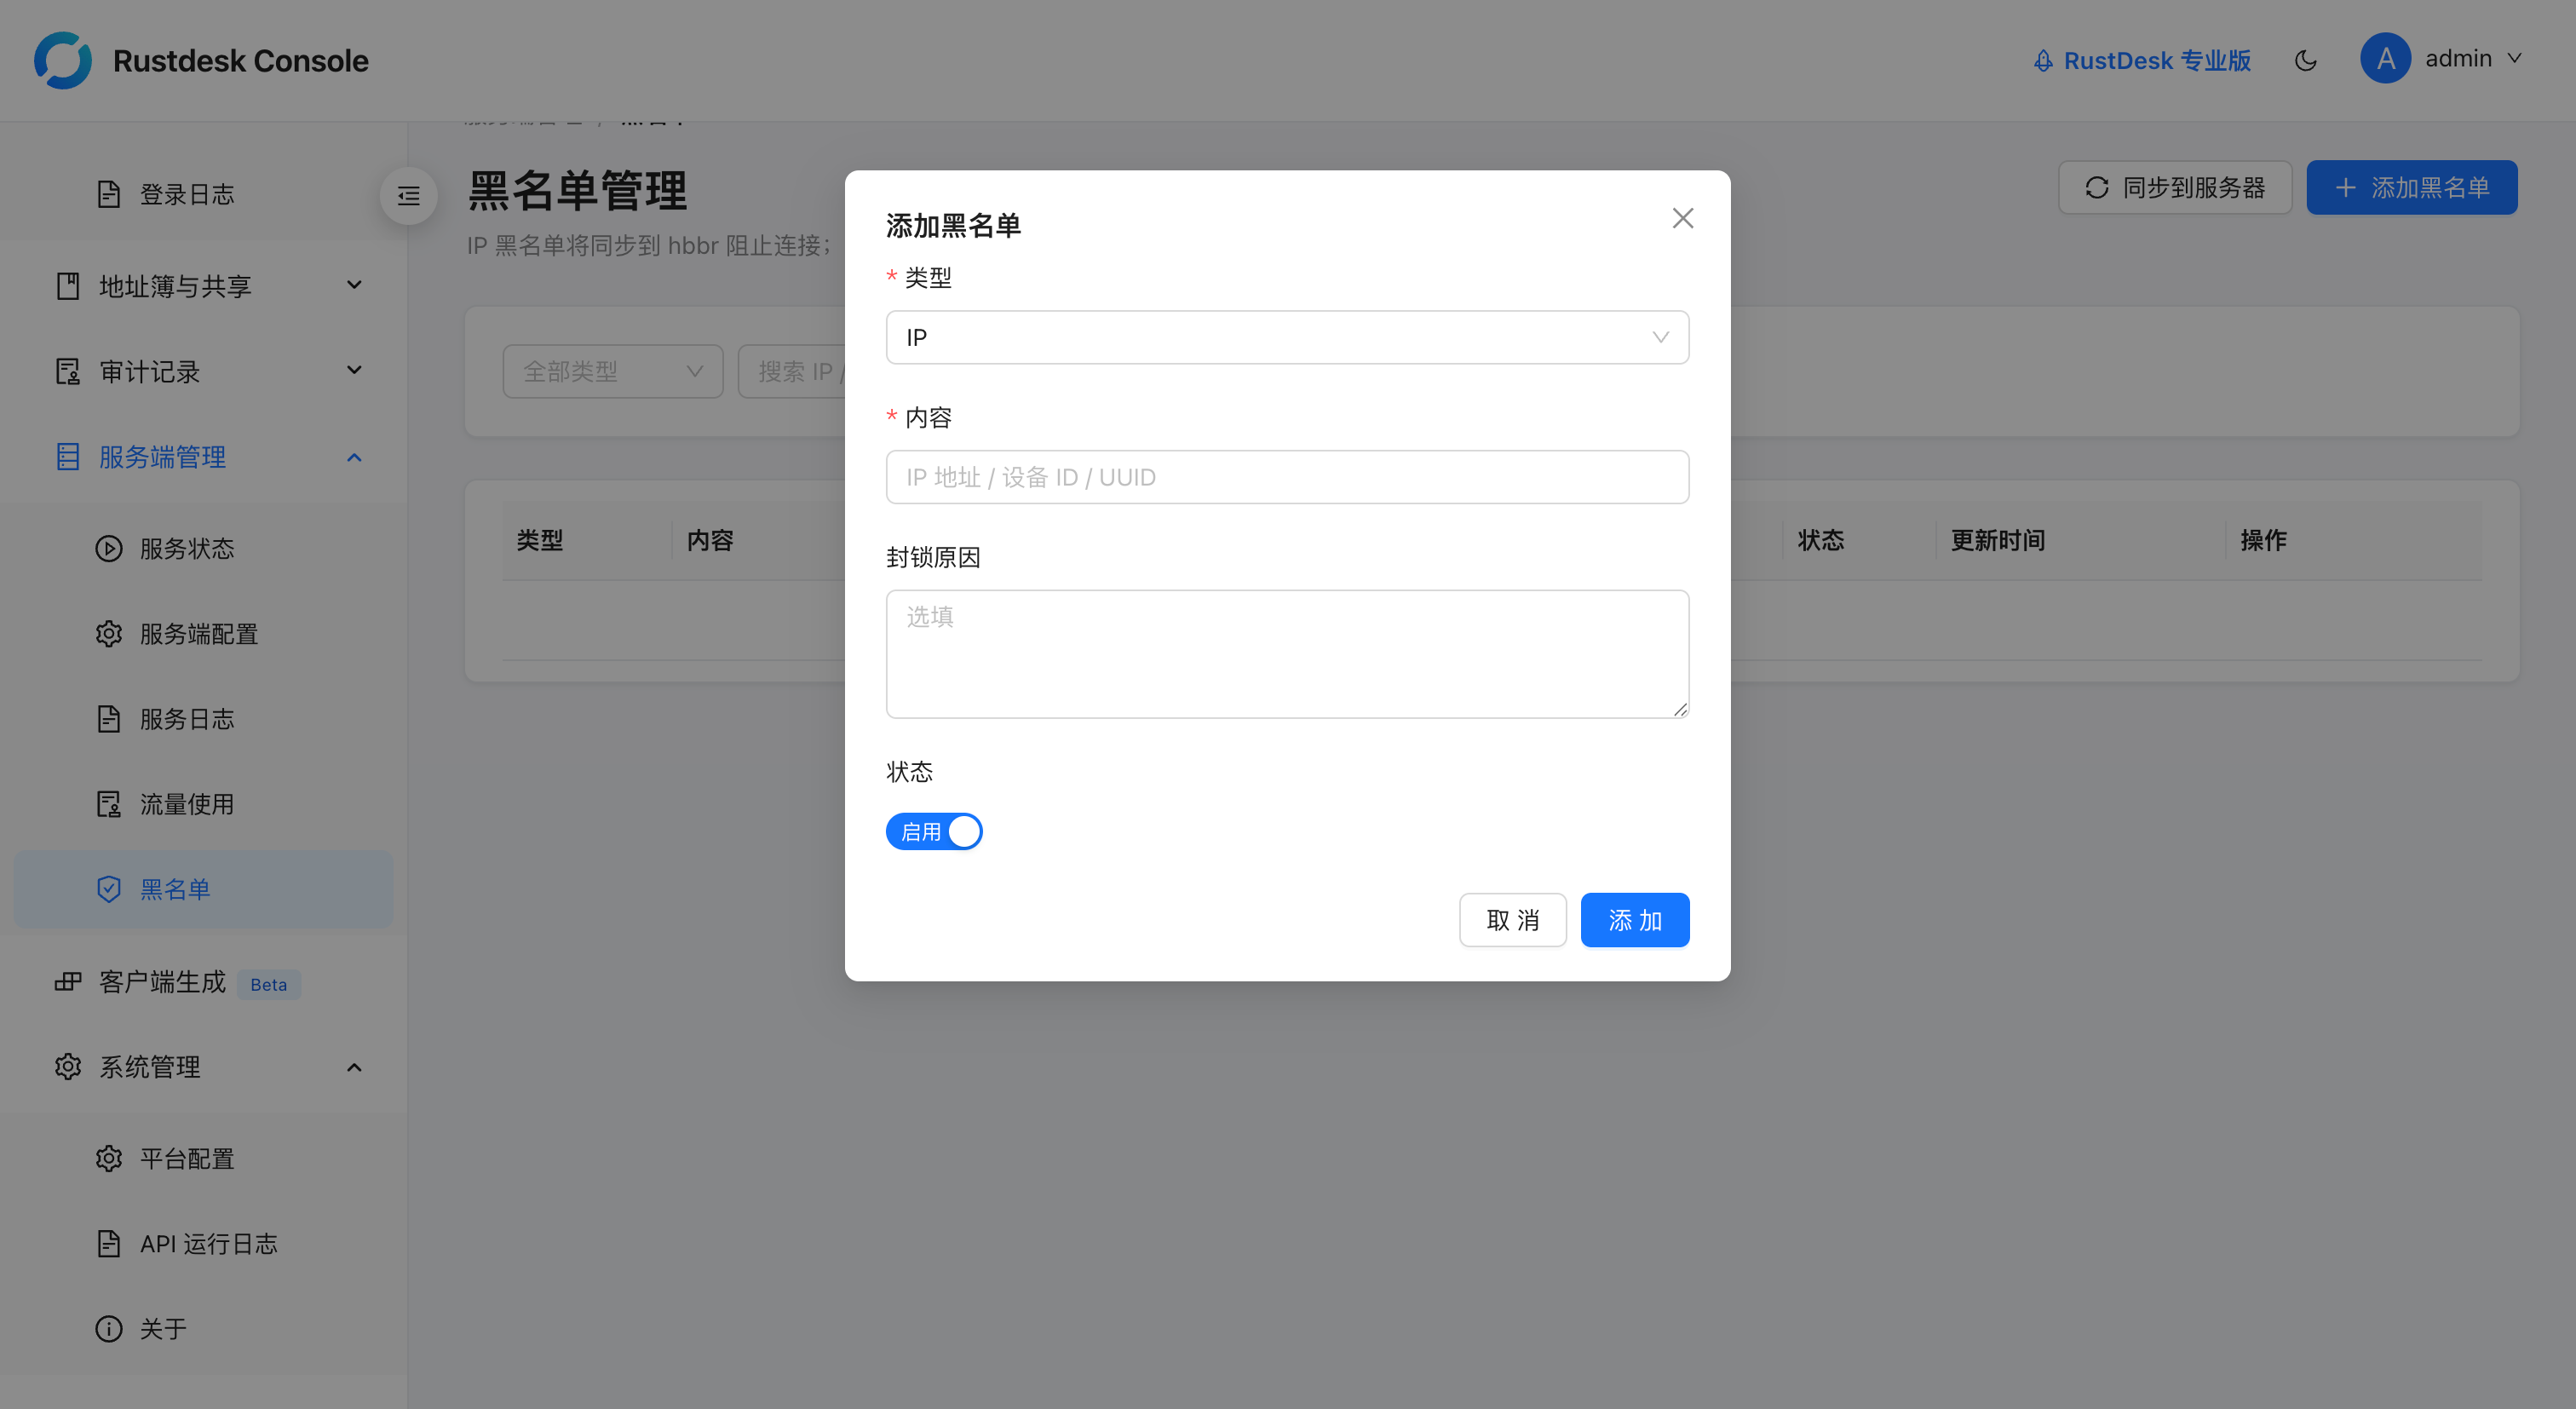Screen dimensions: 2576x1409
Task: Focus the 内容 input field
Action: point(1287,477)
